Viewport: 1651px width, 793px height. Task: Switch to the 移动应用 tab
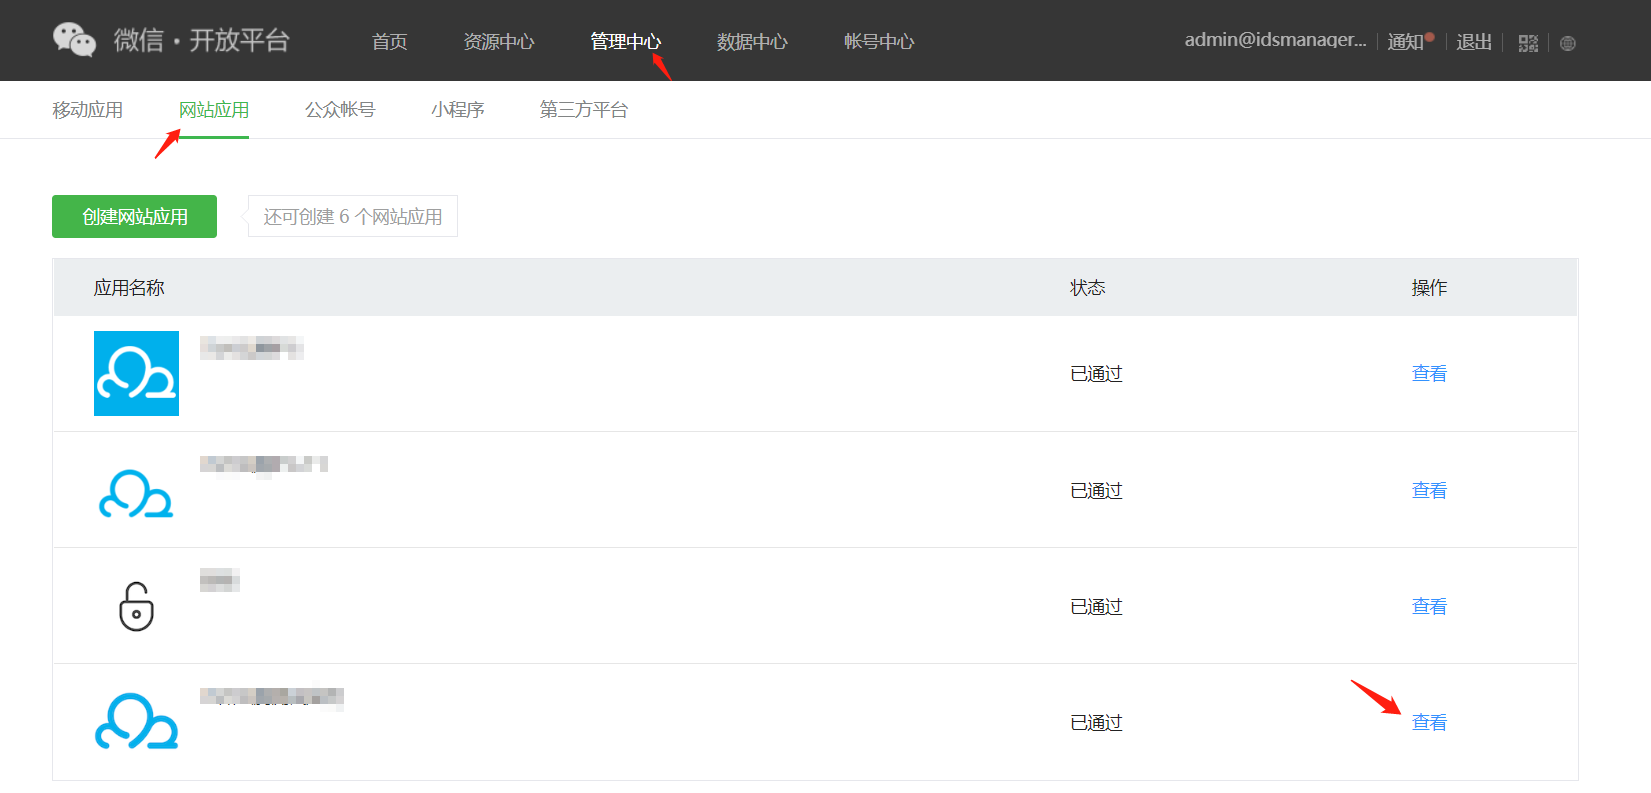(87, 110)
